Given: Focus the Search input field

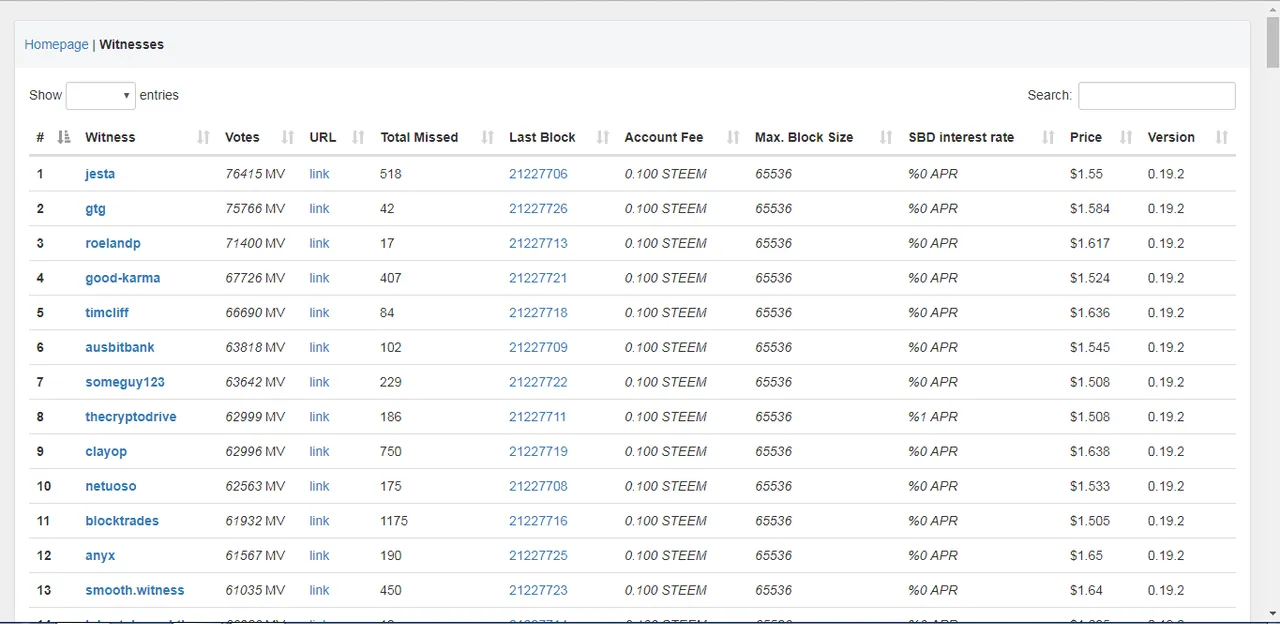Looking at the screenshot, I should (1157, 95).
